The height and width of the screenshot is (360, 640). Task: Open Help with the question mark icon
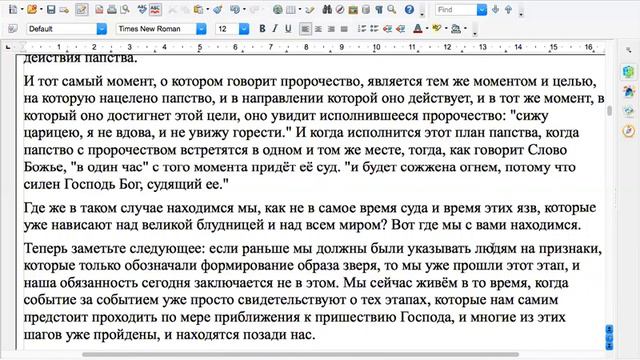(x=409, y=9)
